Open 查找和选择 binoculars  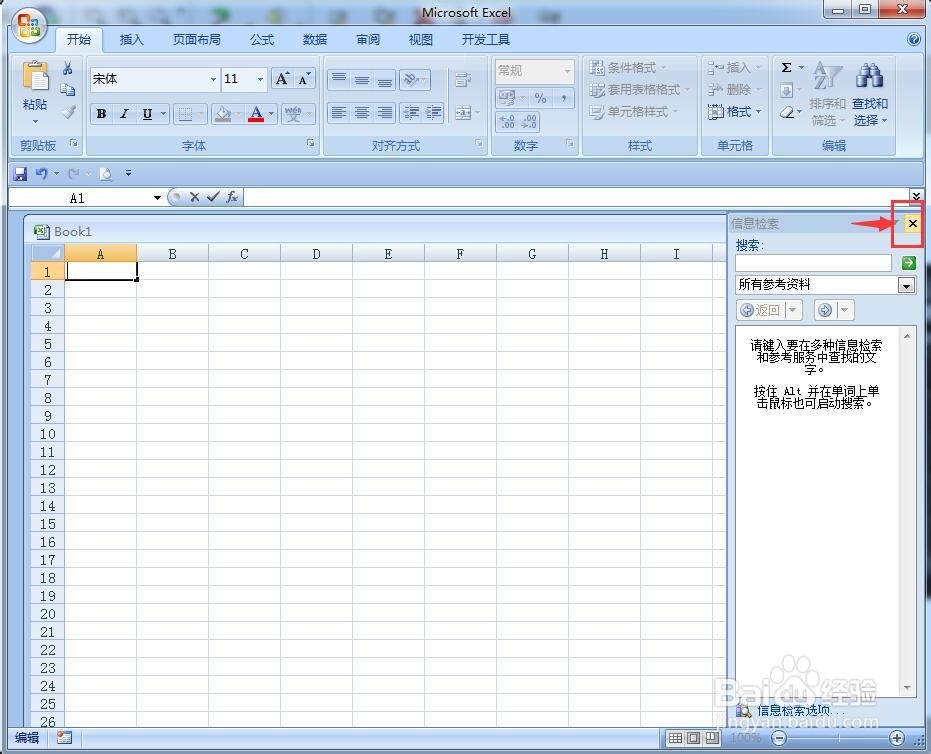(870, 94)
